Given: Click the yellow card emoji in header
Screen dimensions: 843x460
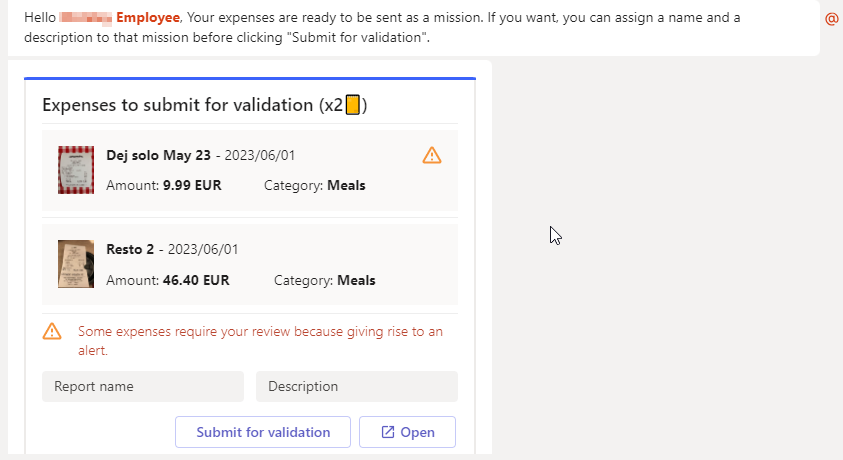Looking at the screenshot, I should tap(352, 105).
